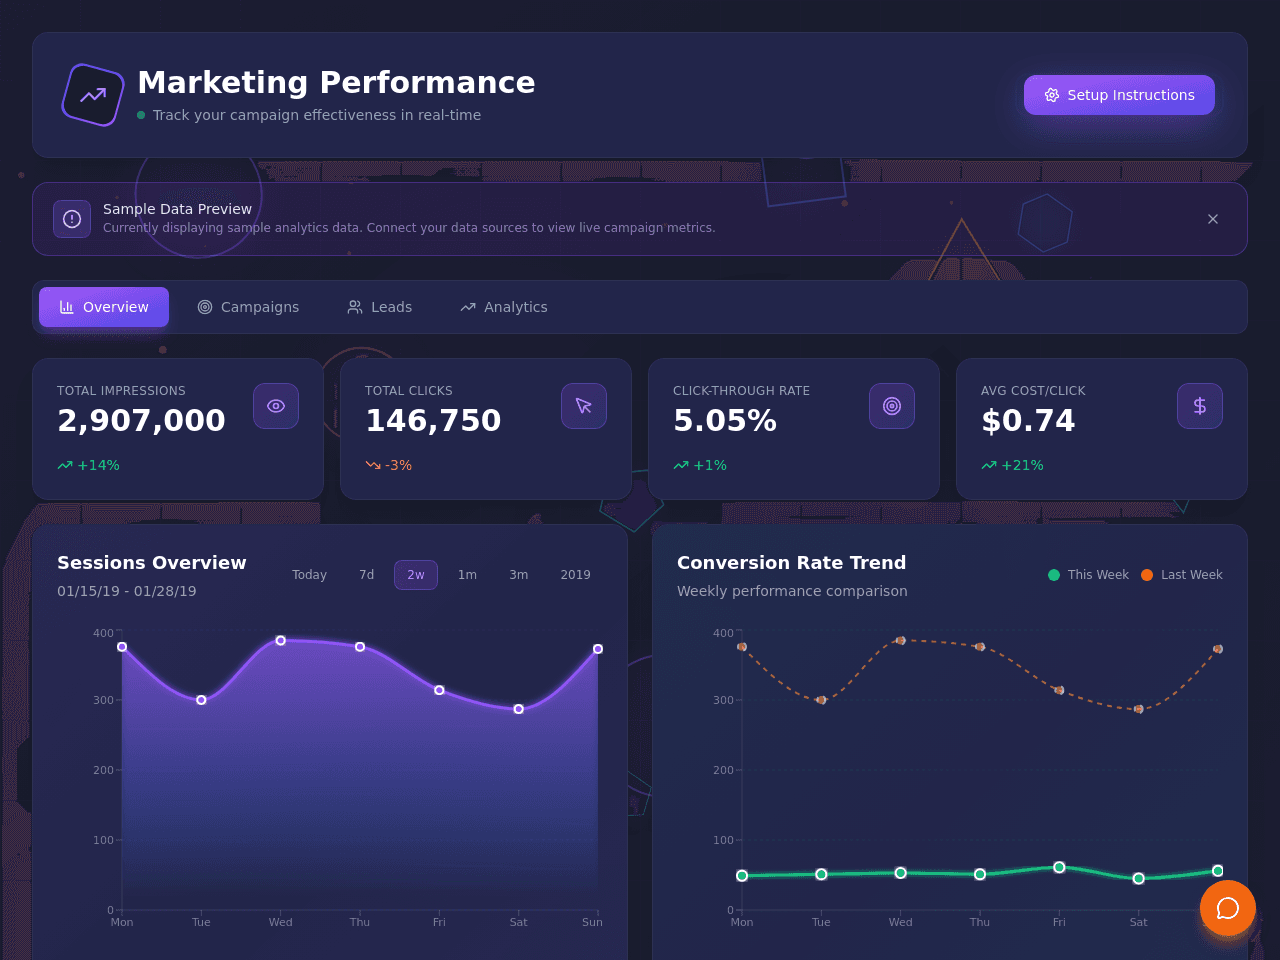1280x960 pixels.
Task: Click the +14% impressions trend indicator
Action: click(88, 465)
